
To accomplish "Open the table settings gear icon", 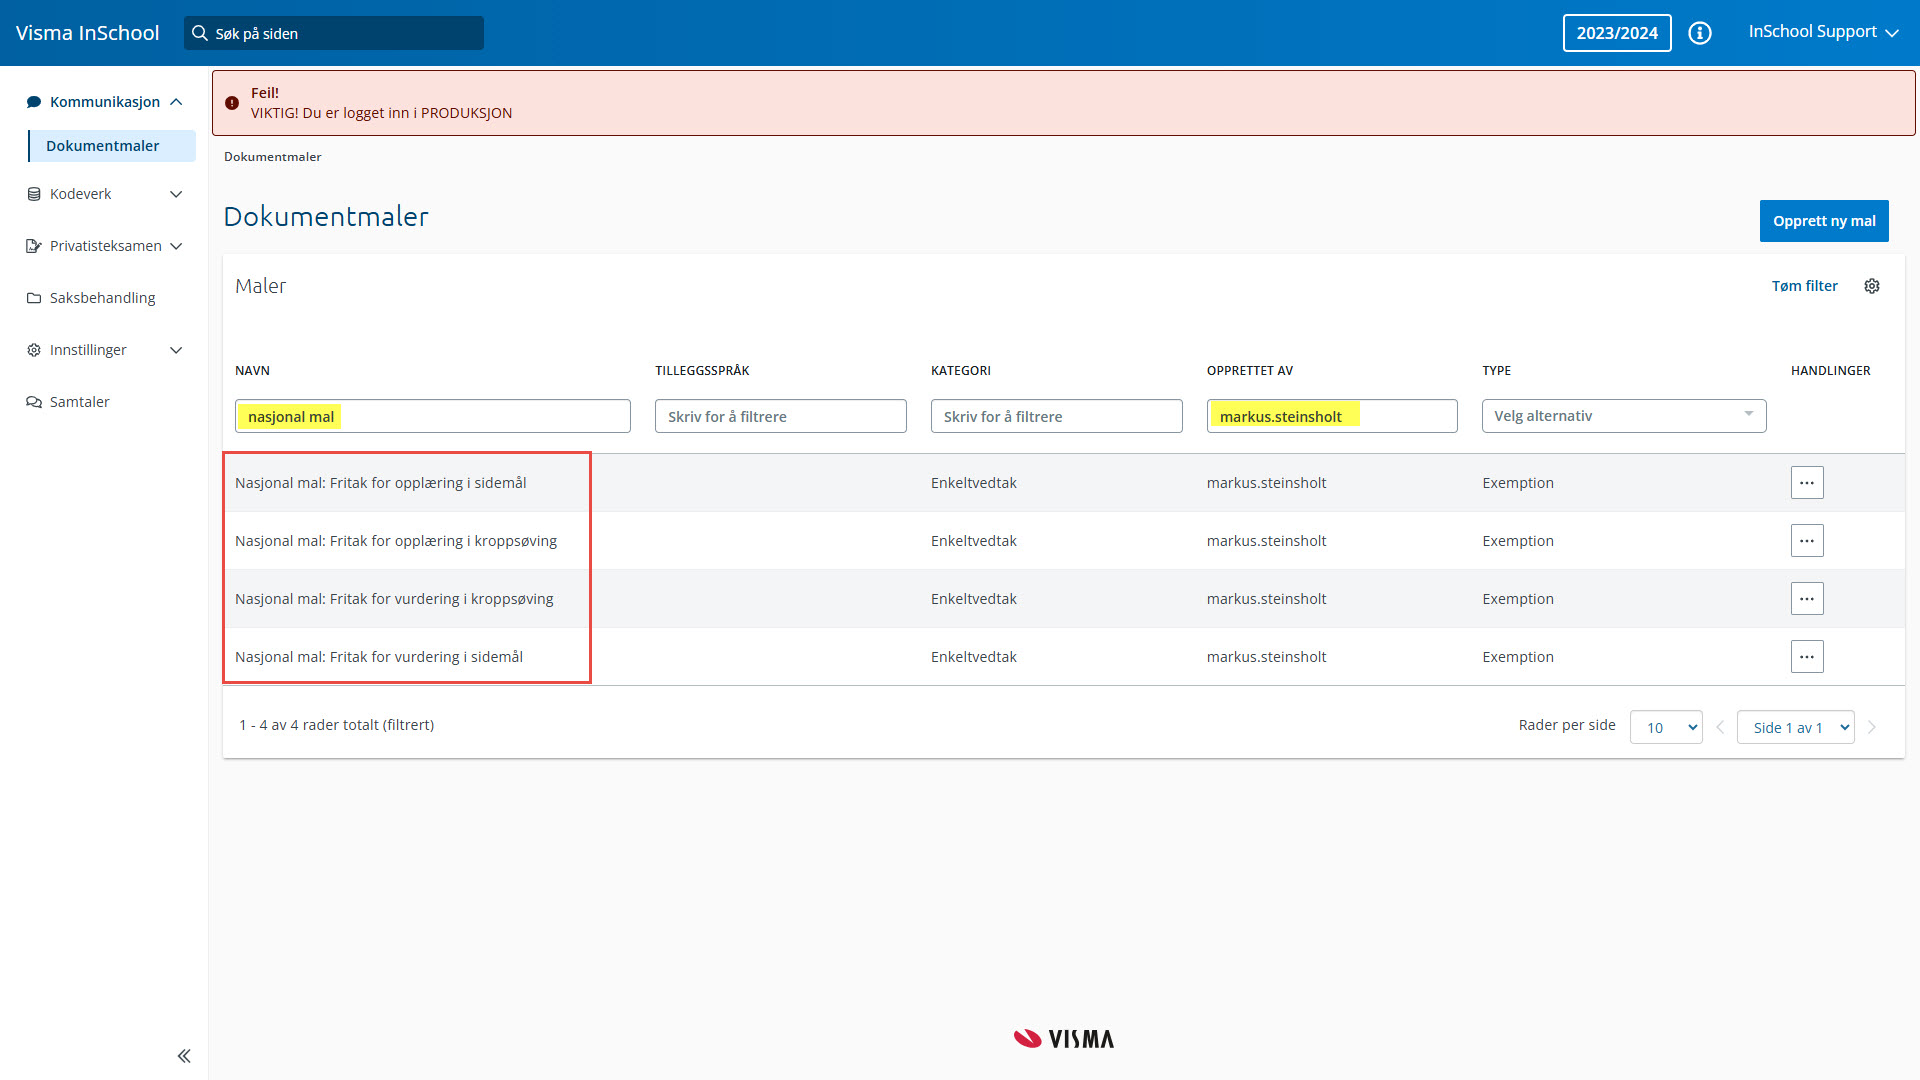I will tap(1872, 286).
